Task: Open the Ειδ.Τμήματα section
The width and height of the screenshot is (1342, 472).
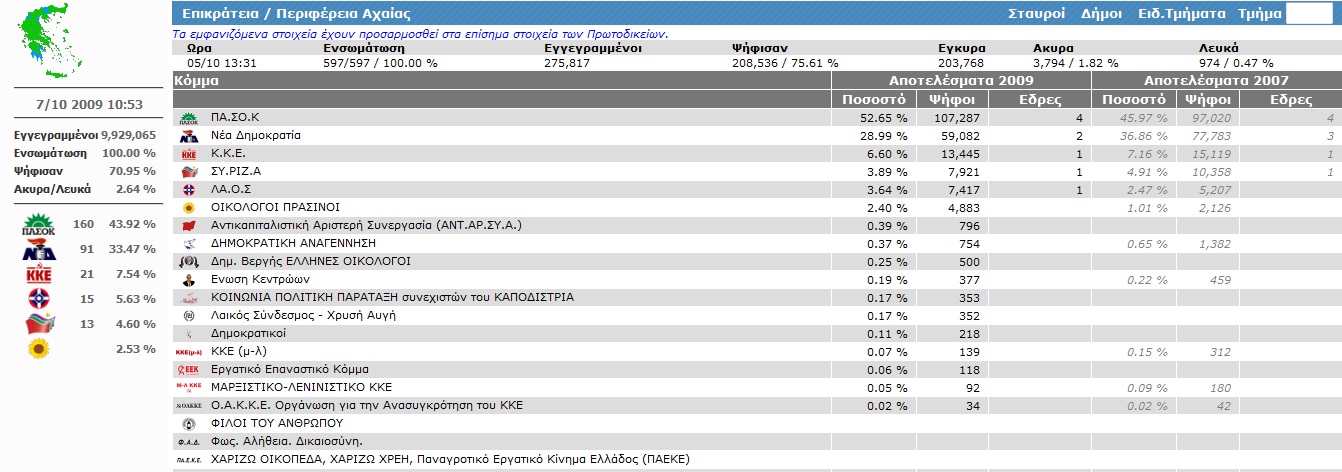Action: (1181, 14)
